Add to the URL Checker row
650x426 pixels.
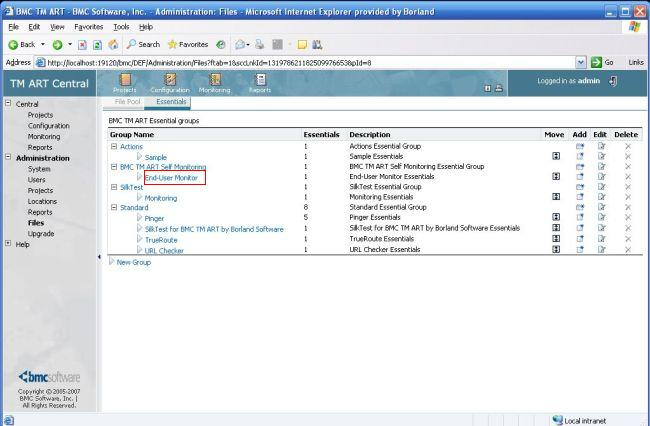pos(580,249)
